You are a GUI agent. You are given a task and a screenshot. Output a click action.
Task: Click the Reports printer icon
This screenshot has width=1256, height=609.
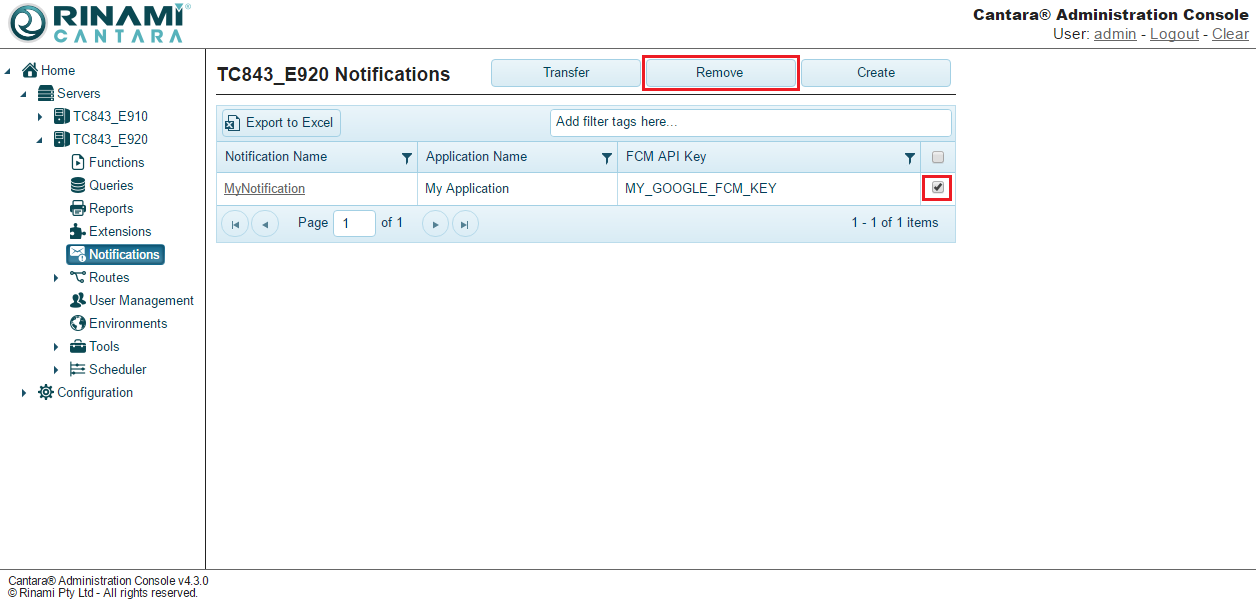(x=78, y=208)
